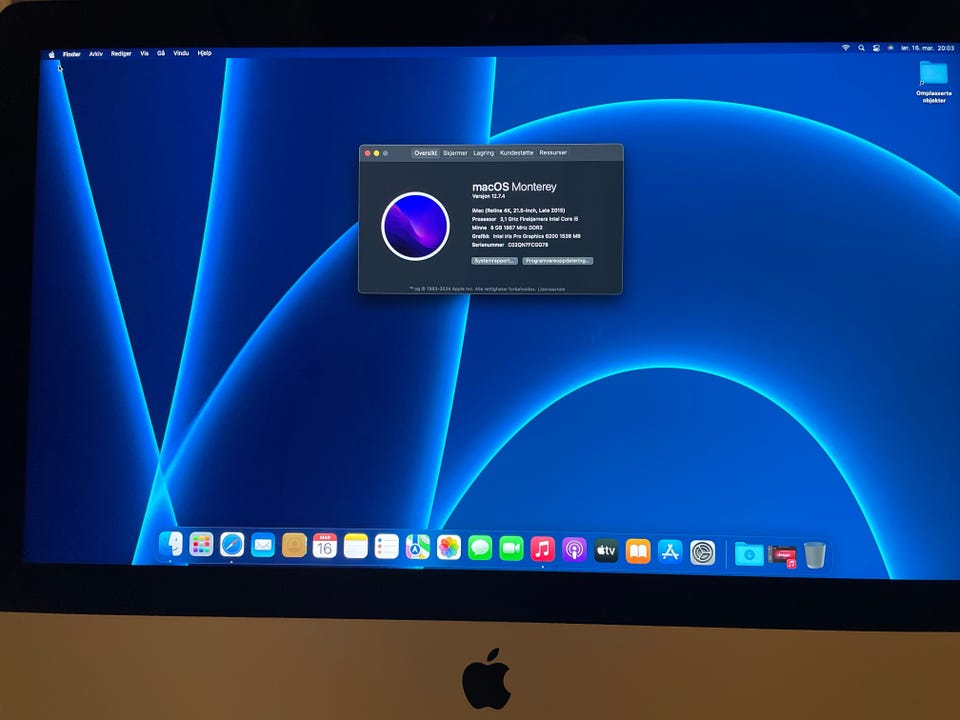Viewport: 960px width, 720px height.
Task: Open the Hjelp menu
Action: (x=204, y=53)
